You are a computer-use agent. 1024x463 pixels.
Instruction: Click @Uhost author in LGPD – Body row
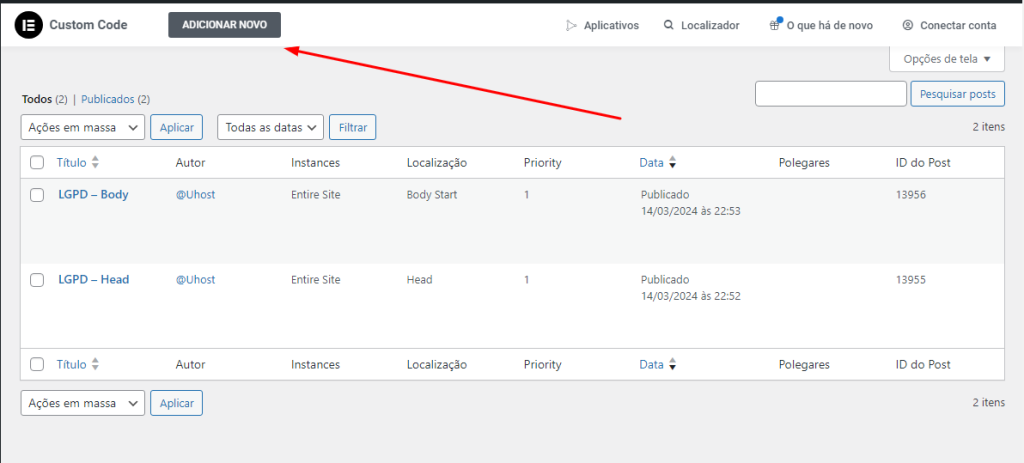click(x=195, y=195)
